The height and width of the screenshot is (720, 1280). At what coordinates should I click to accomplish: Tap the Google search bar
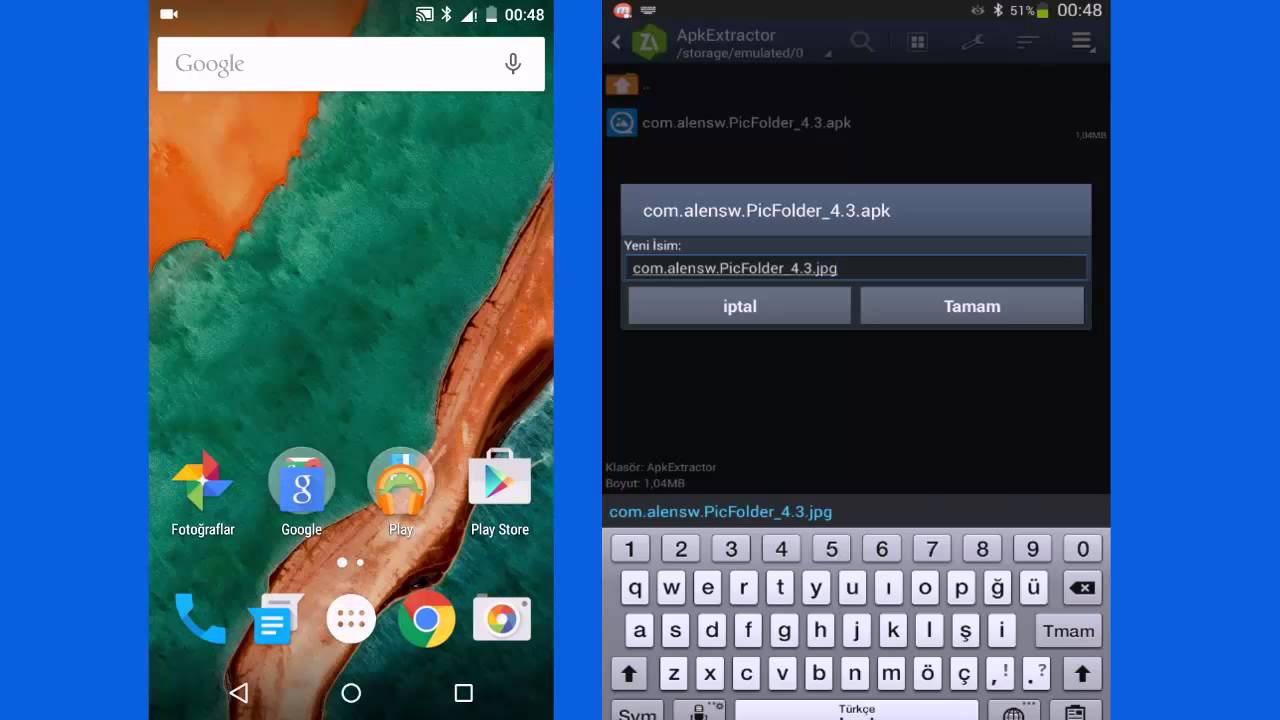(351, 64)
